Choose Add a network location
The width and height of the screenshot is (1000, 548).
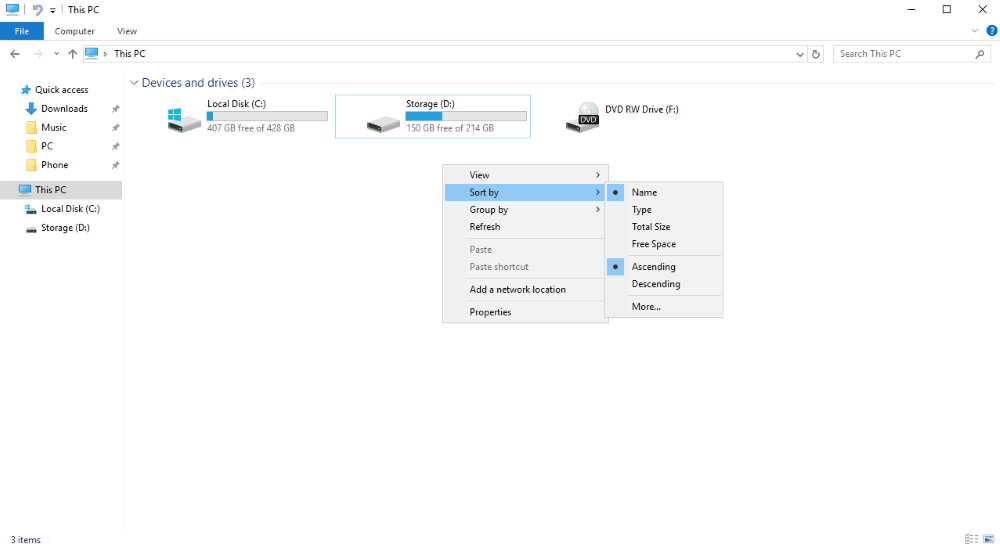525,290
